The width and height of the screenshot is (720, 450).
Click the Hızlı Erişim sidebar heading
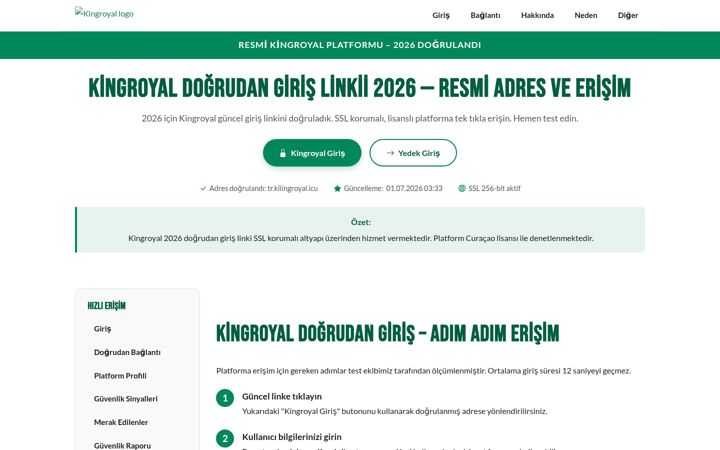107,306
